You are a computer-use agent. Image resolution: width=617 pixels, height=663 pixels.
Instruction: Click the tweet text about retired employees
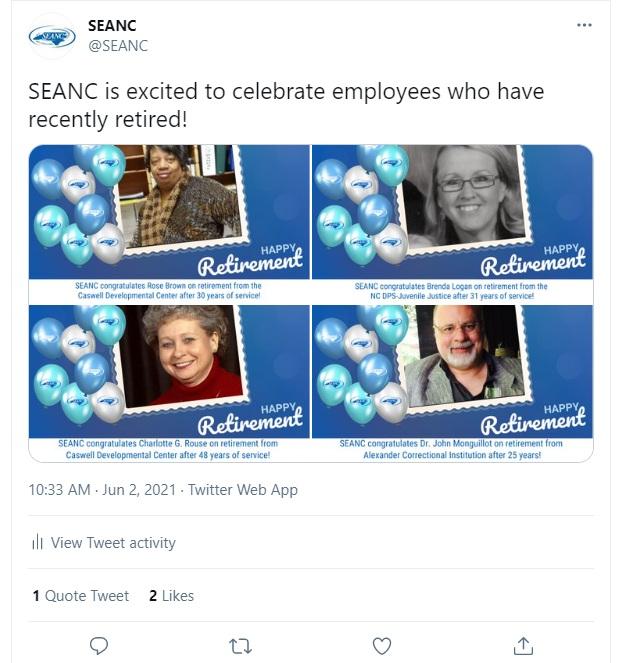pyautogui.click(x=286, y=105)
